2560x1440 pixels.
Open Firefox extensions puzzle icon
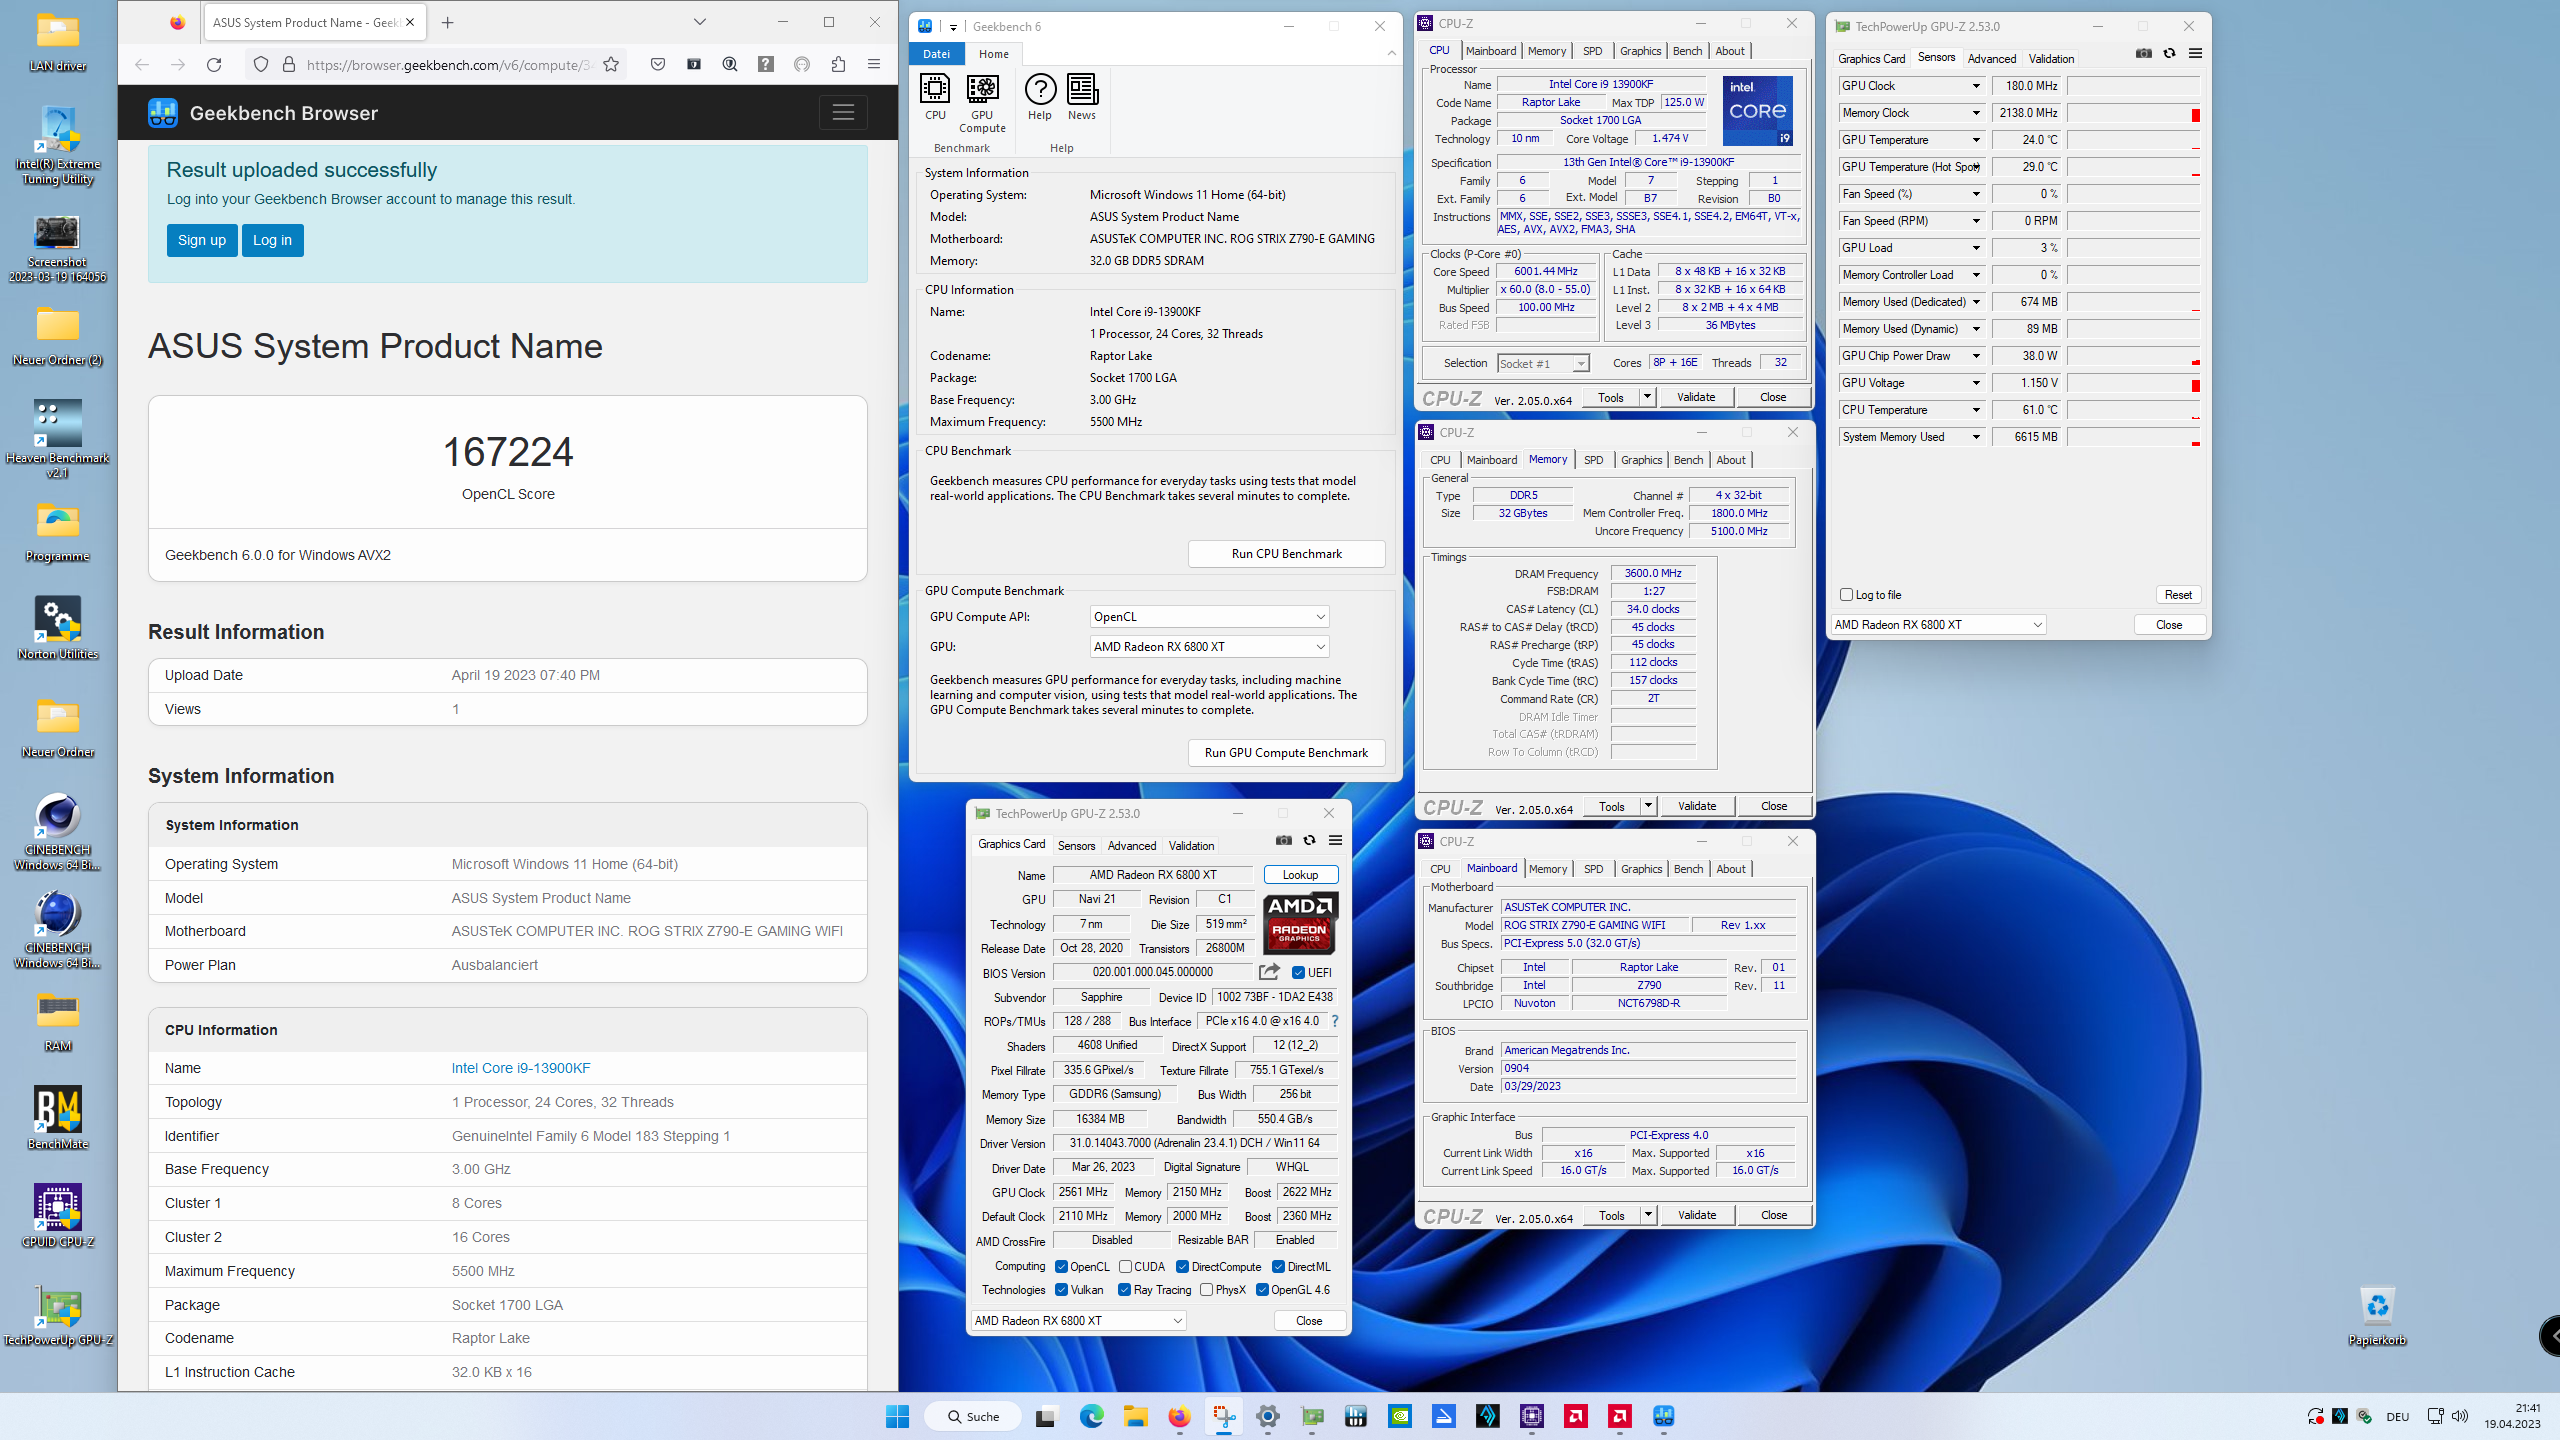(x=838, y=65)
